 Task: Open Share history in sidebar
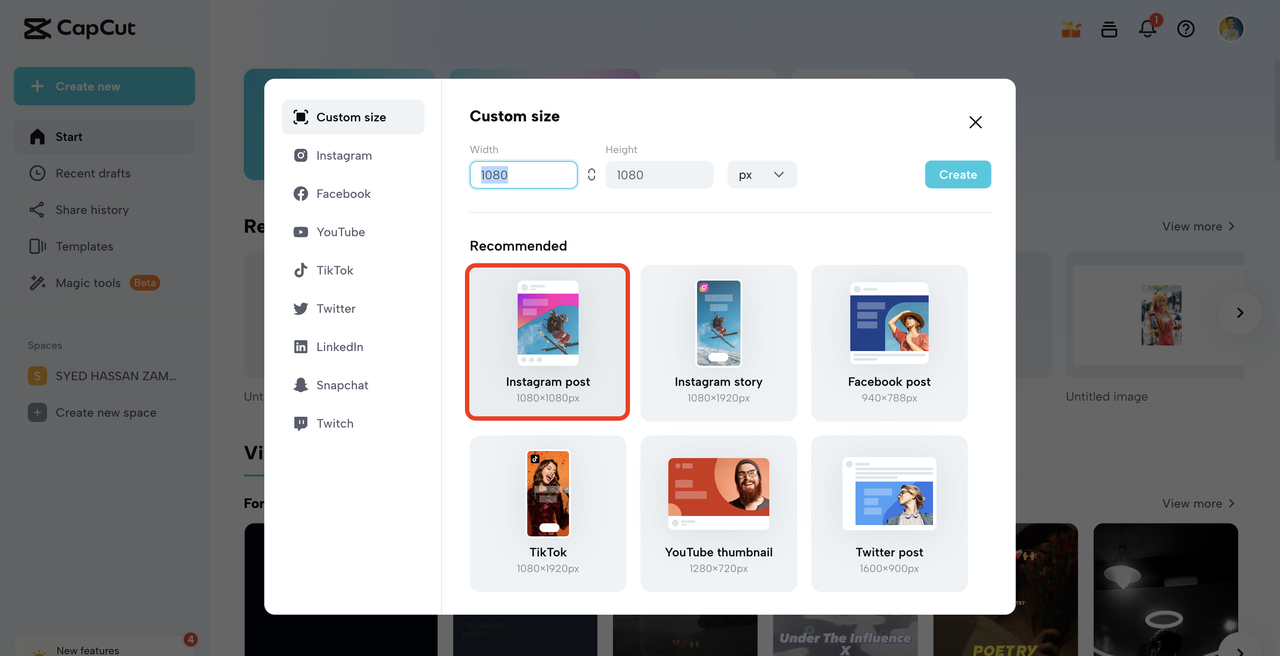point(104,210)
